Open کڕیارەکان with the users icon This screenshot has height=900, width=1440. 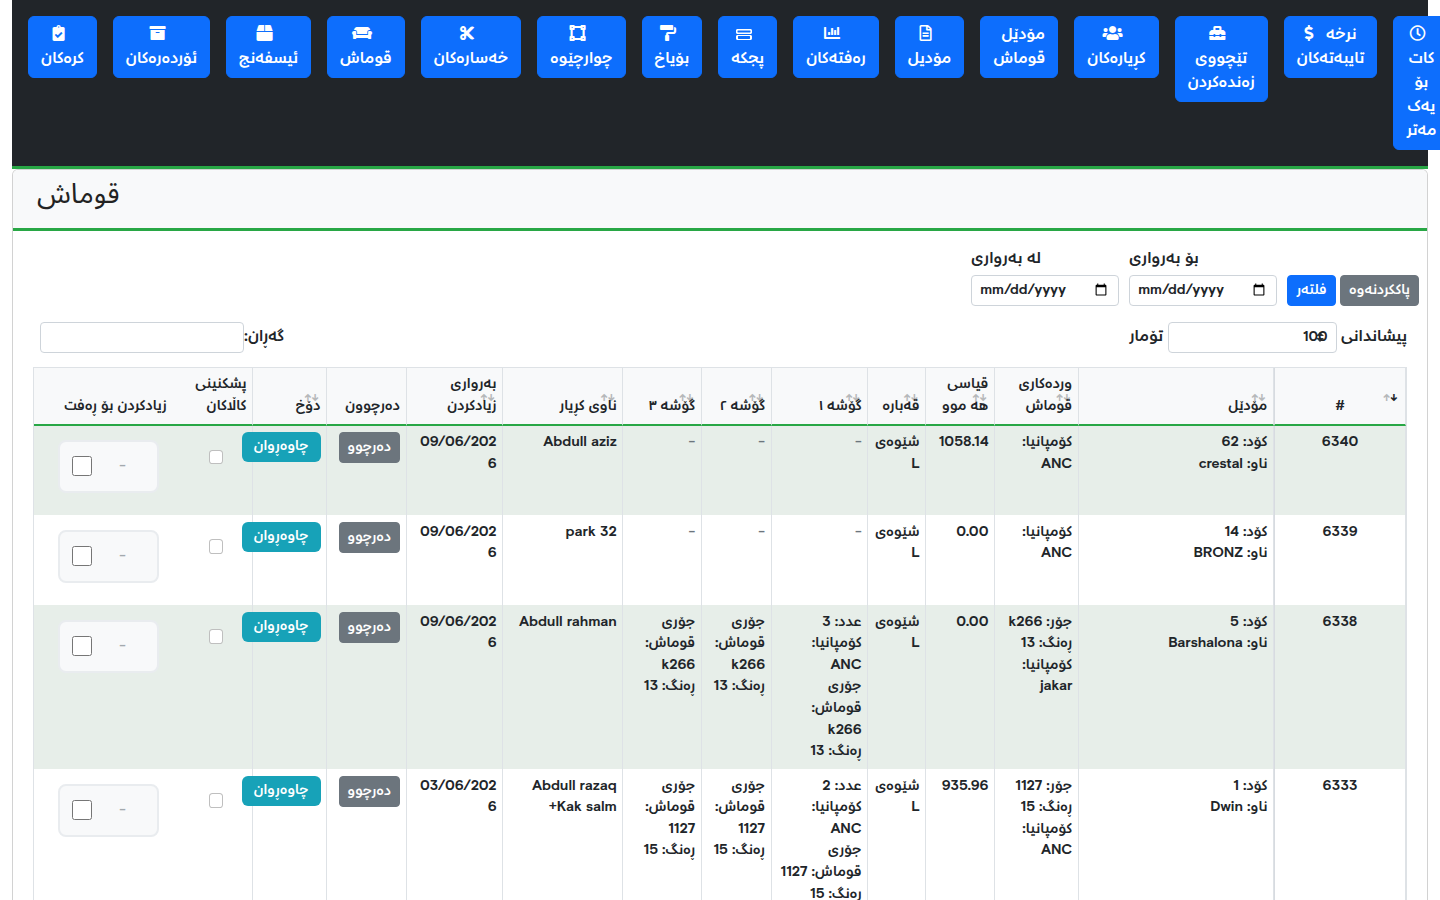[1117, 47]
